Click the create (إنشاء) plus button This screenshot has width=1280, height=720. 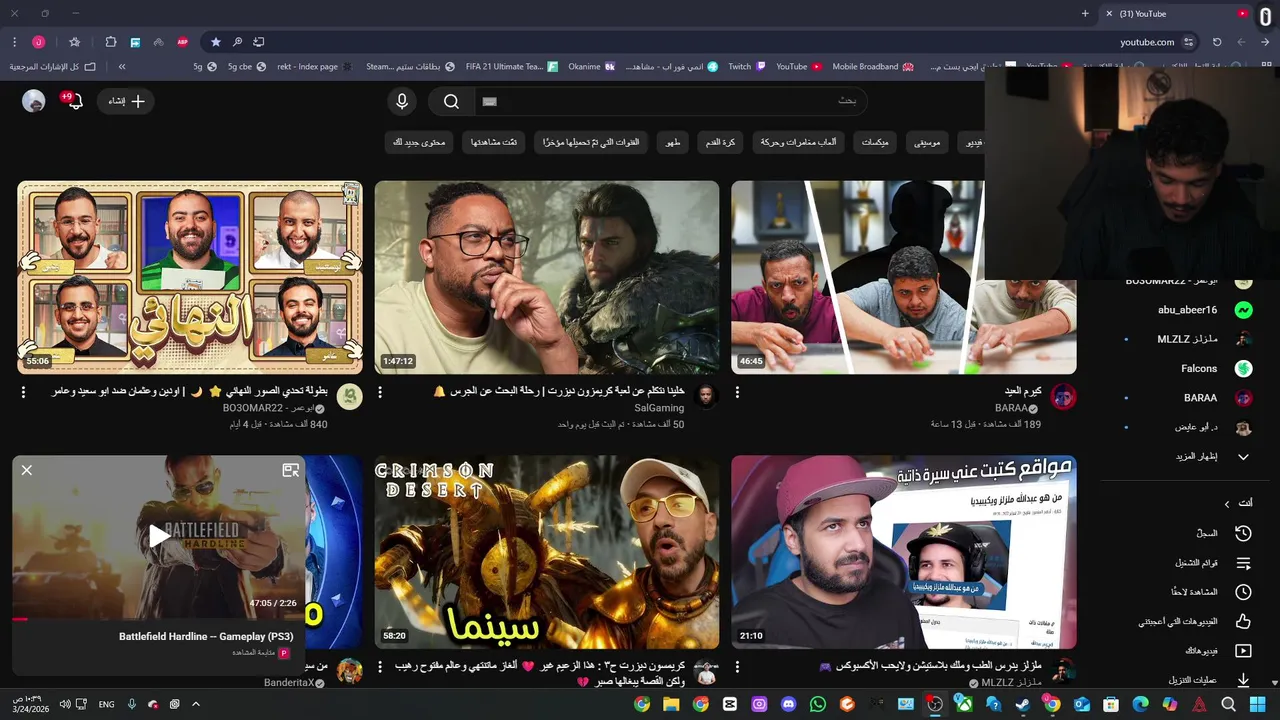pyautogui.click(x=126, y=101)
